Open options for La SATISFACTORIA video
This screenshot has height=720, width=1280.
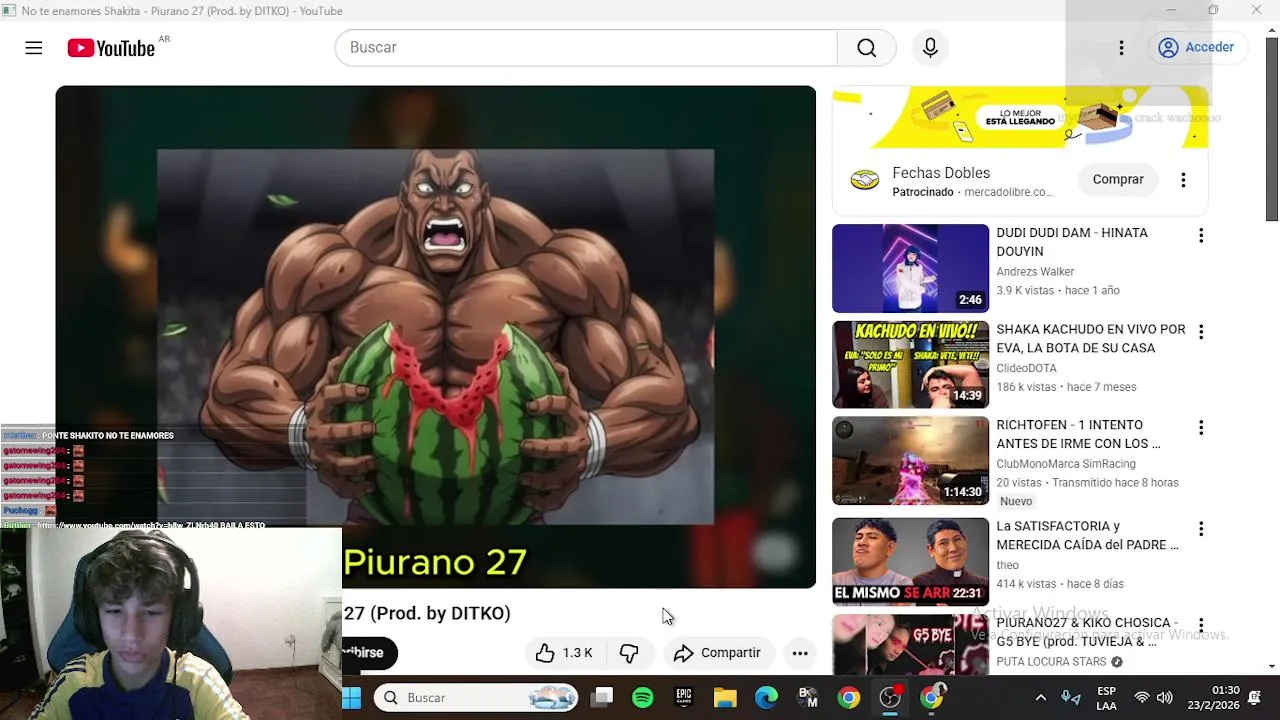[x=1201, y=529]
